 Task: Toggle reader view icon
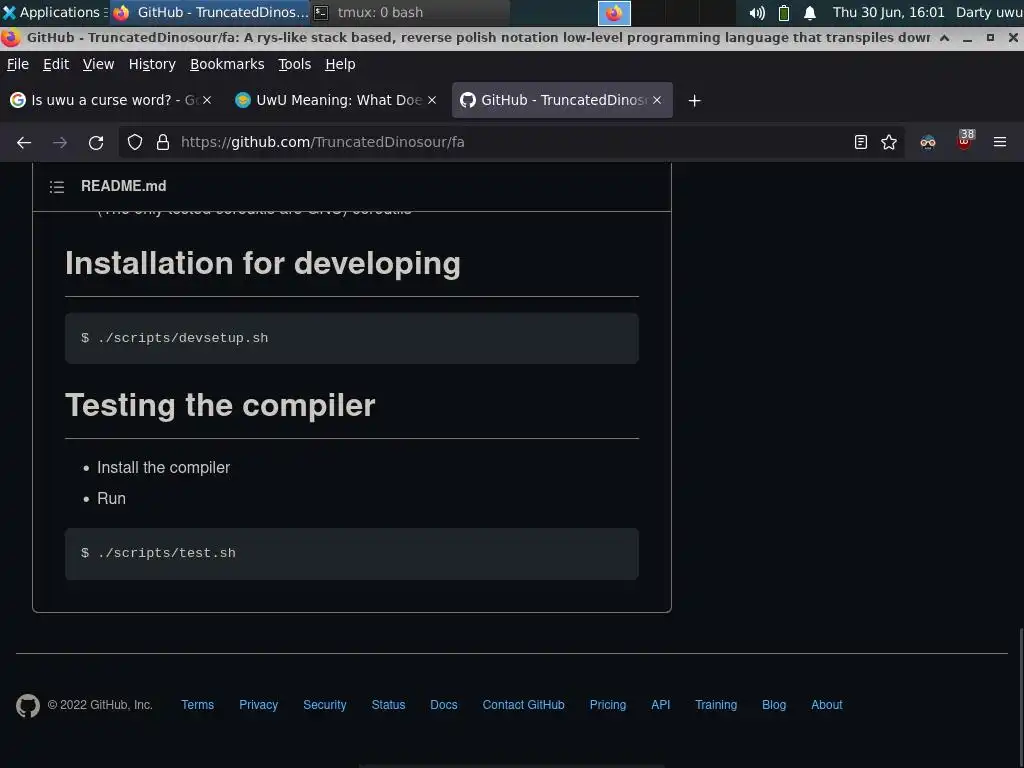pyautogui.click(x=861, y=142)
